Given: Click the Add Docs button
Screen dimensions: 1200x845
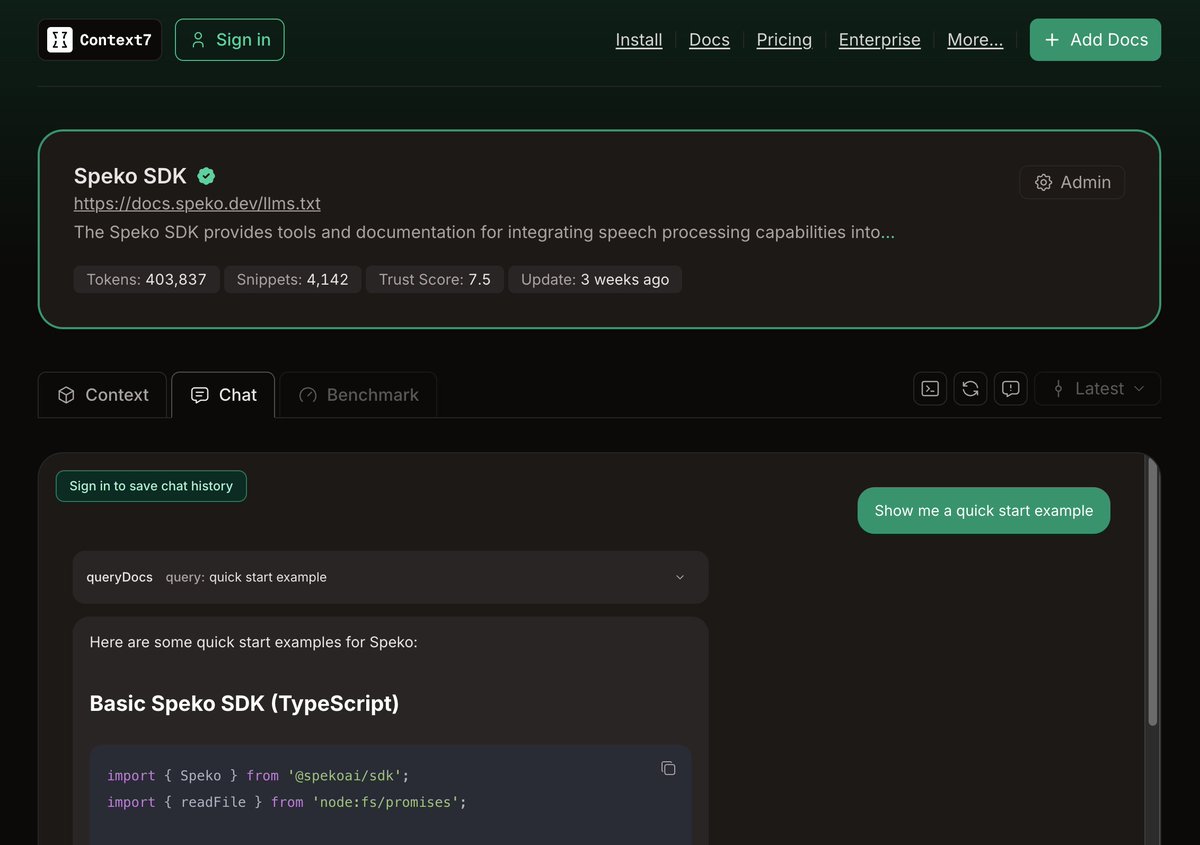Looking at the screenshot, I should coord(1095,40).
